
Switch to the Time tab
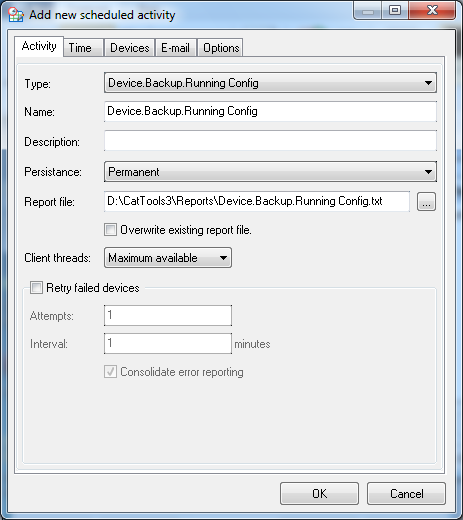click(x=83, y=48)
